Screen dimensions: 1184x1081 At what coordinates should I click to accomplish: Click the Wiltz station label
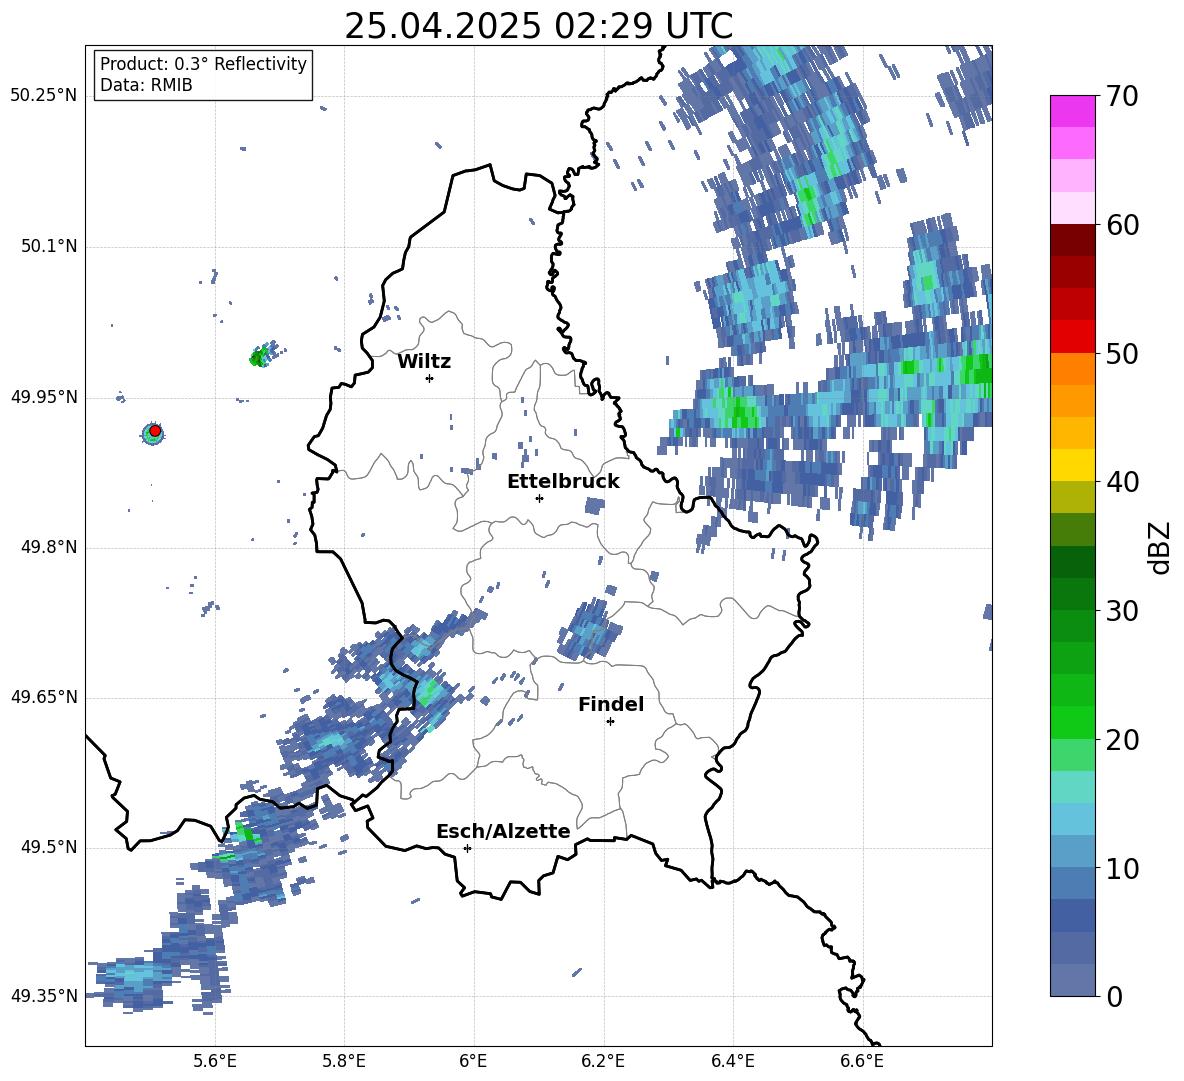(x=424, y=361)
